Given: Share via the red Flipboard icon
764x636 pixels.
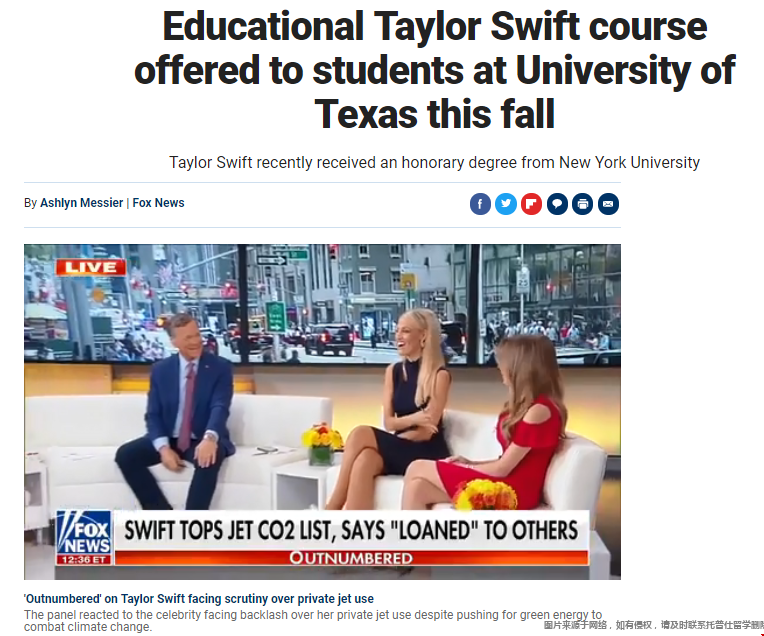Looking at the screenshot, I should [x=531, y=204].
